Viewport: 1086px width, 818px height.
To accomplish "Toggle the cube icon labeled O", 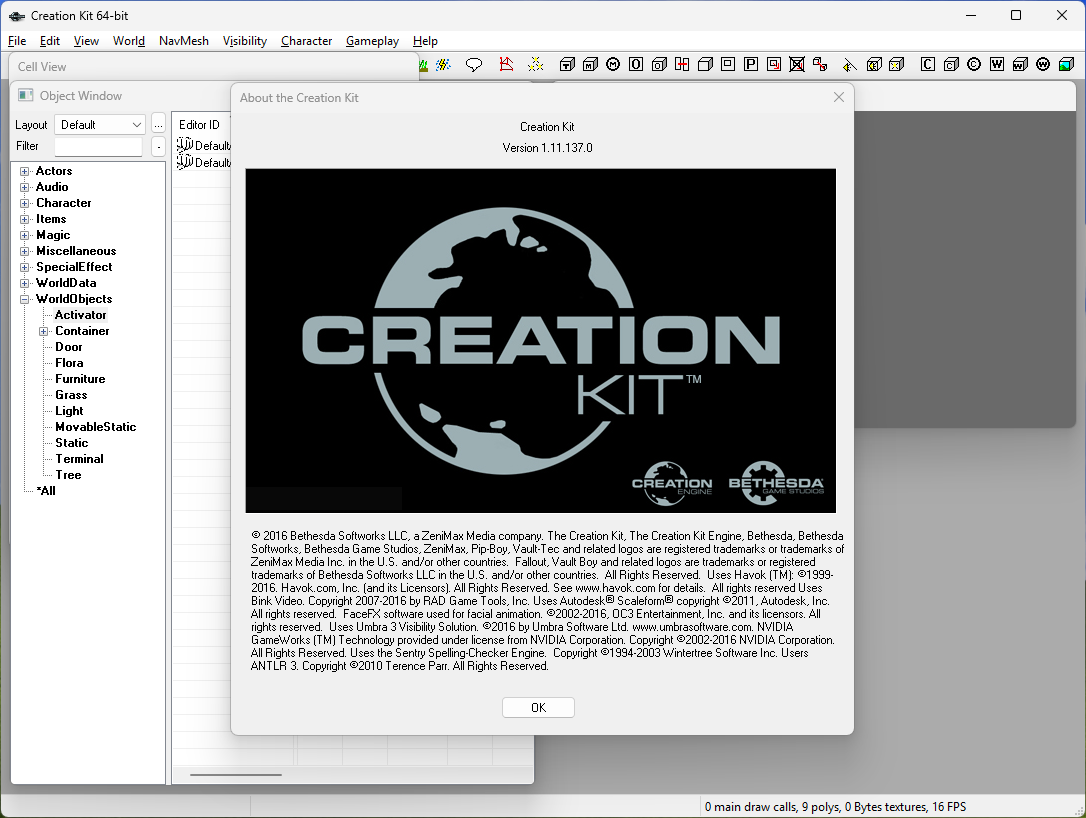I will click(659, 64).
